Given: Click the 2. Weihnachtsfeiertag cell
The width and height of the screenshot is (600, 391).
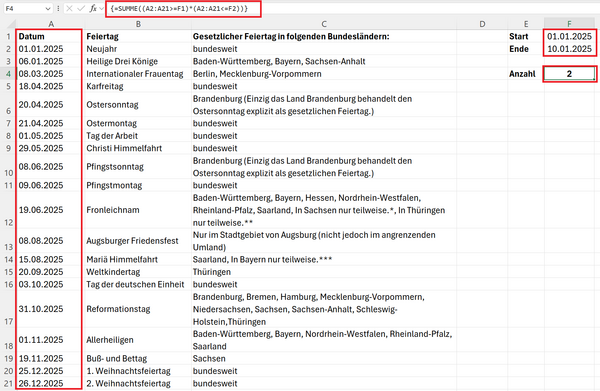Looking at the screenshot, I should (138, 383).
